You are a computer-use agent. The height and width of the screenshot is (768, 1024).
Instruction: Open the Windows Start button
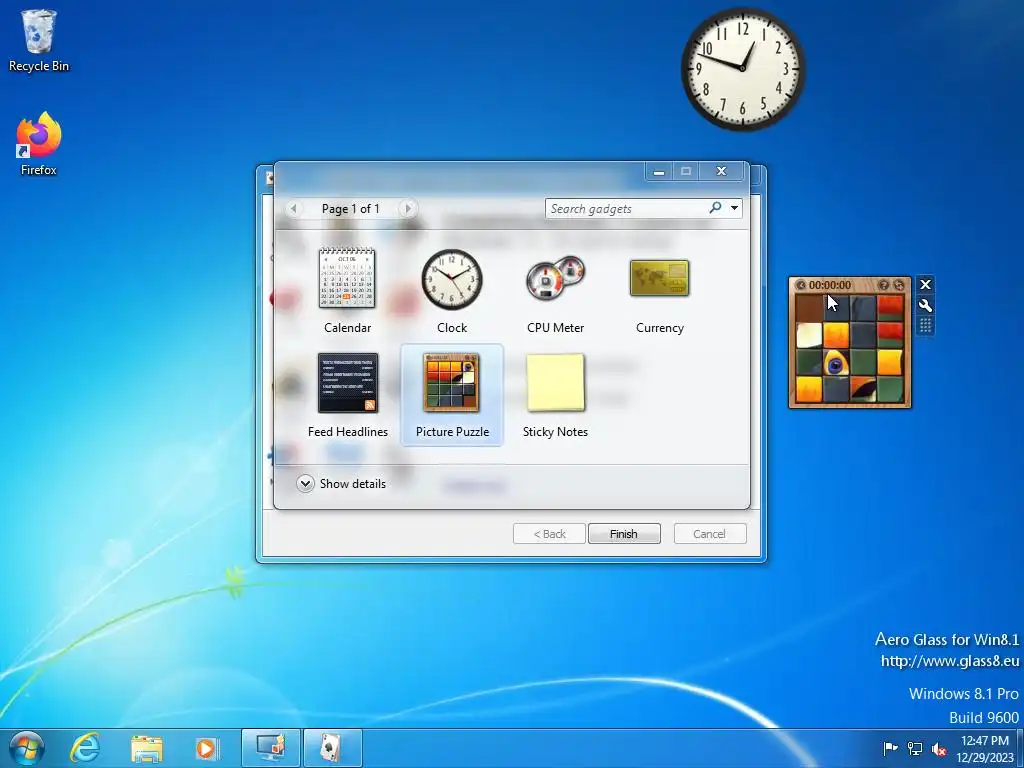tap(27, 748)
